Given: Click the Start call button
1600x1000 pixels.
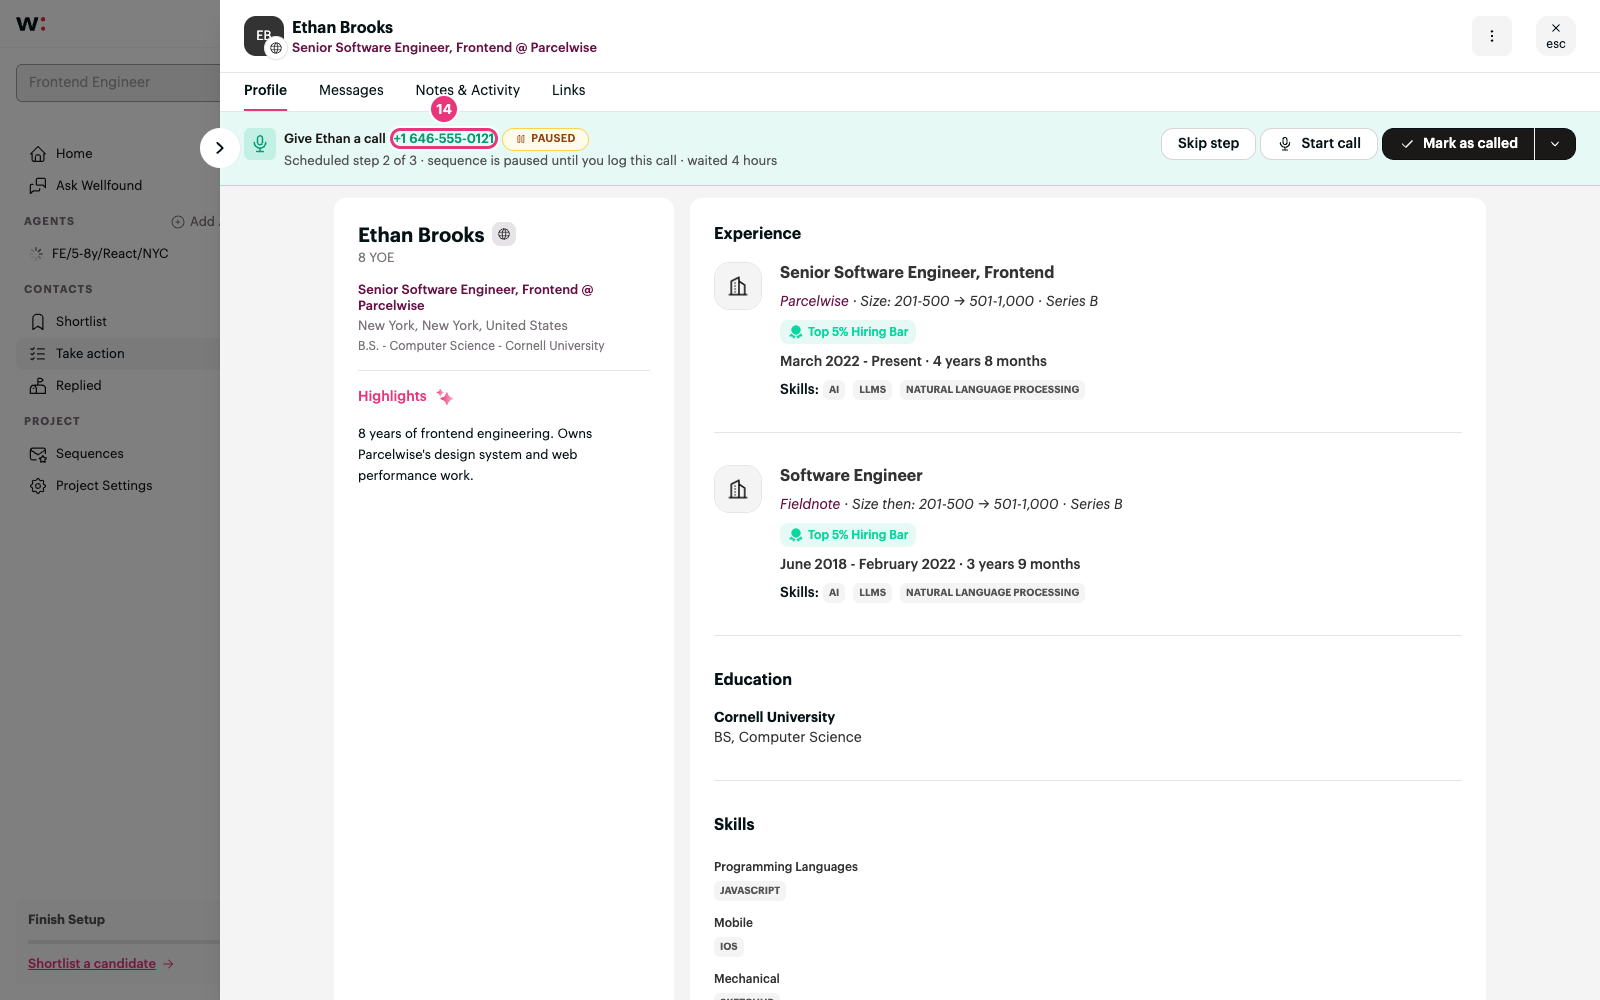Looking at the screenshot, I should (1319, 144).
